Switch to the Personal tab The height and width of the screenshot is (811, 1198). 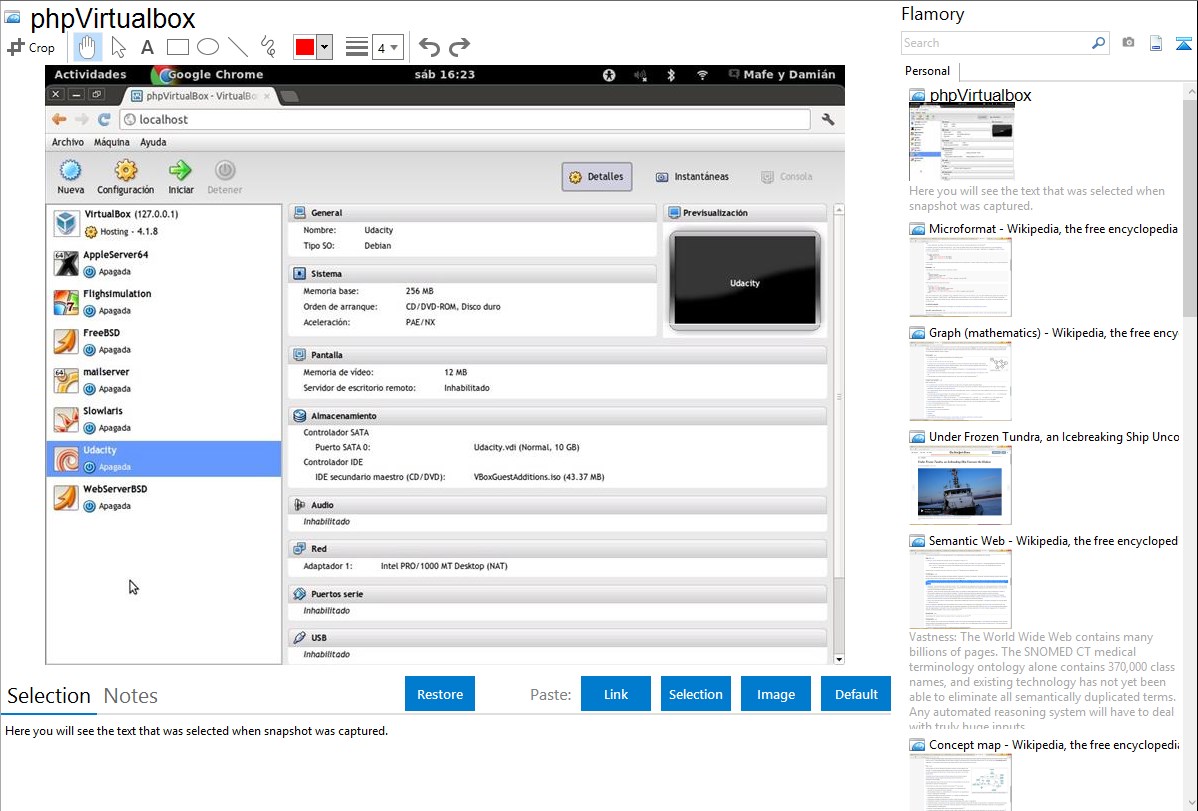[x=927, y=71]
